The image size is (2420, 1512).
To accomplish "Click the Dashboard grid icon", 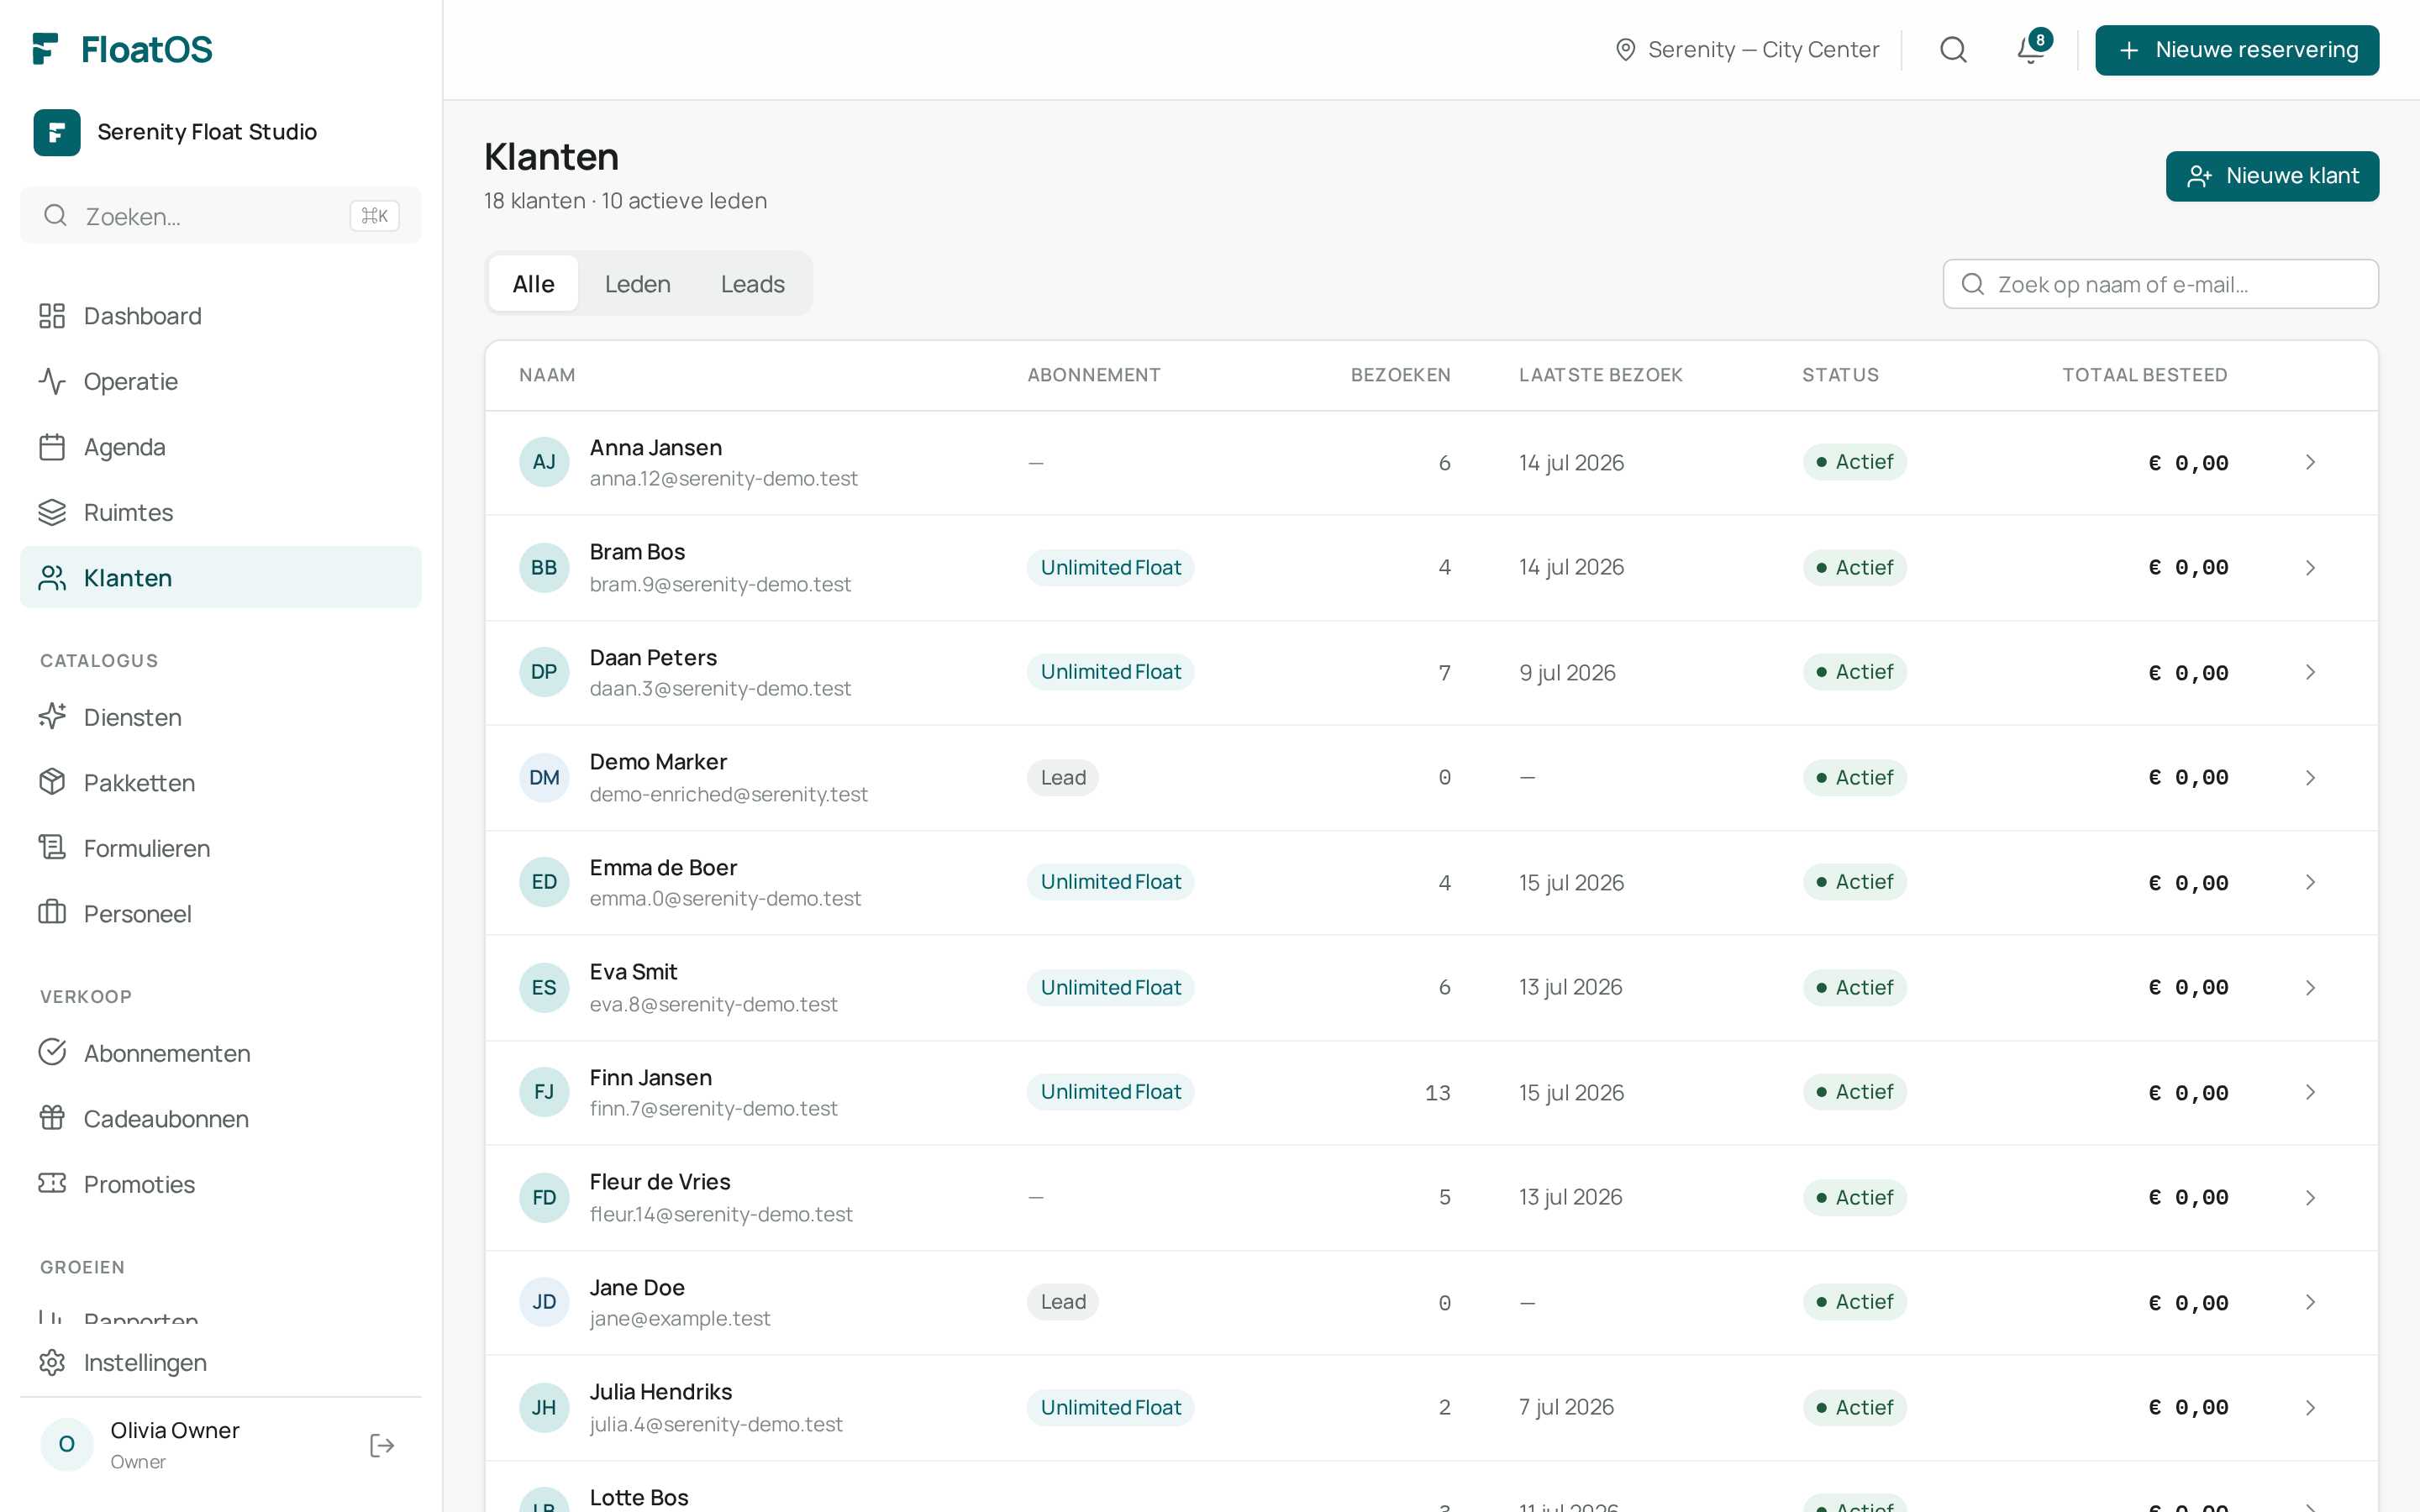I will tap(52, 316).
